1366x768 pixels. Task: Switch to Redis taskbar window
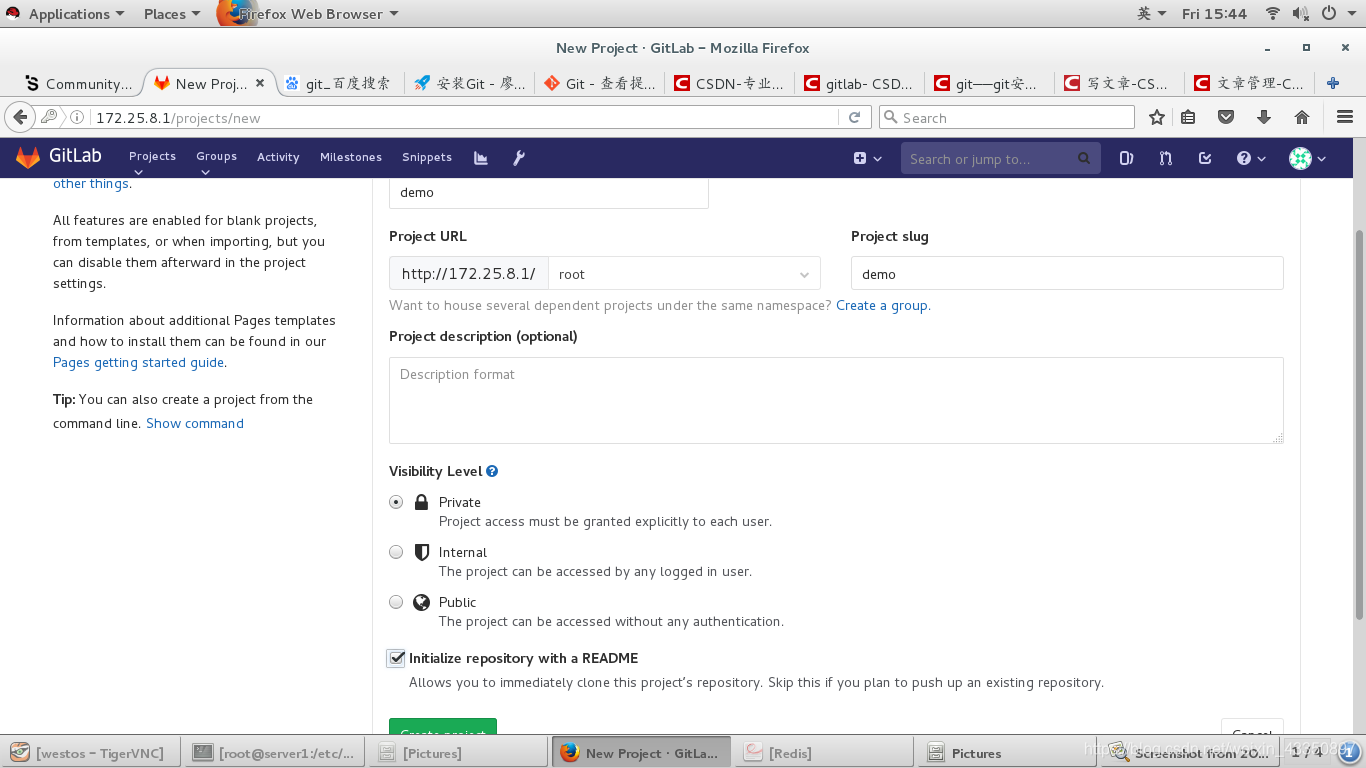(x=824, y=753)
